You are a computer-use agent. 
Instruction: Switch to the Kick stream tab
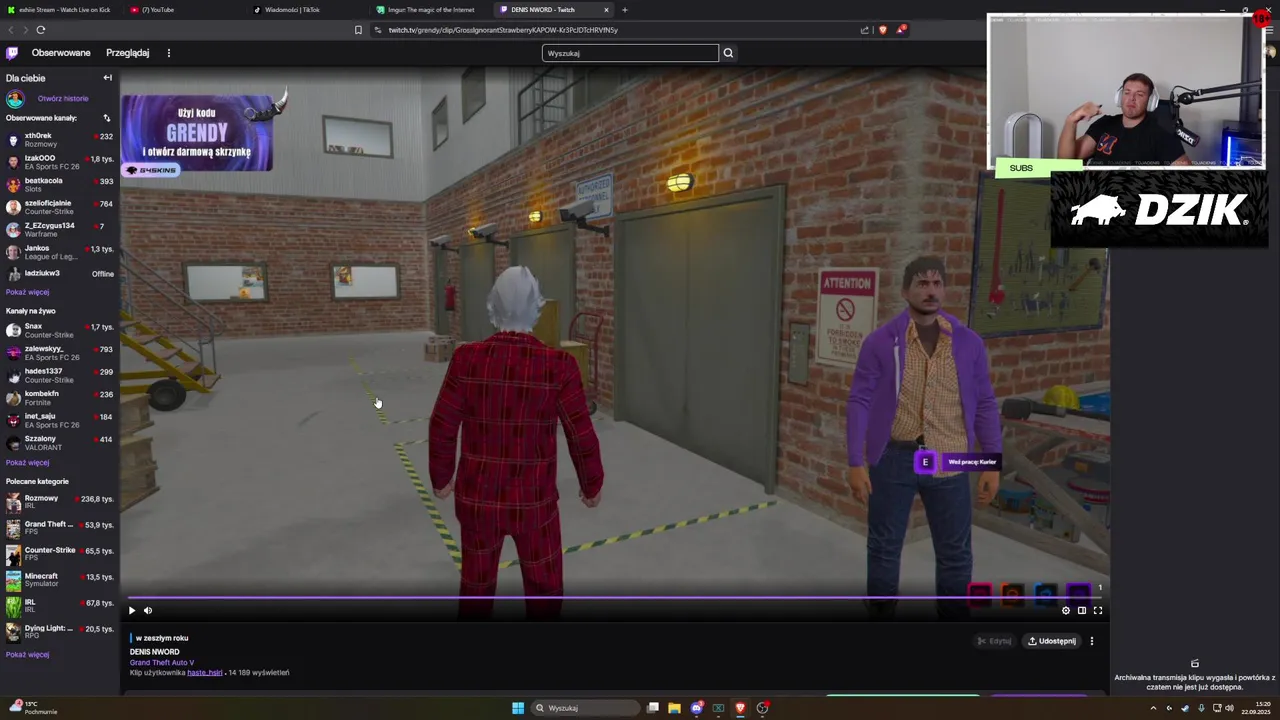[x=60, y=10]
